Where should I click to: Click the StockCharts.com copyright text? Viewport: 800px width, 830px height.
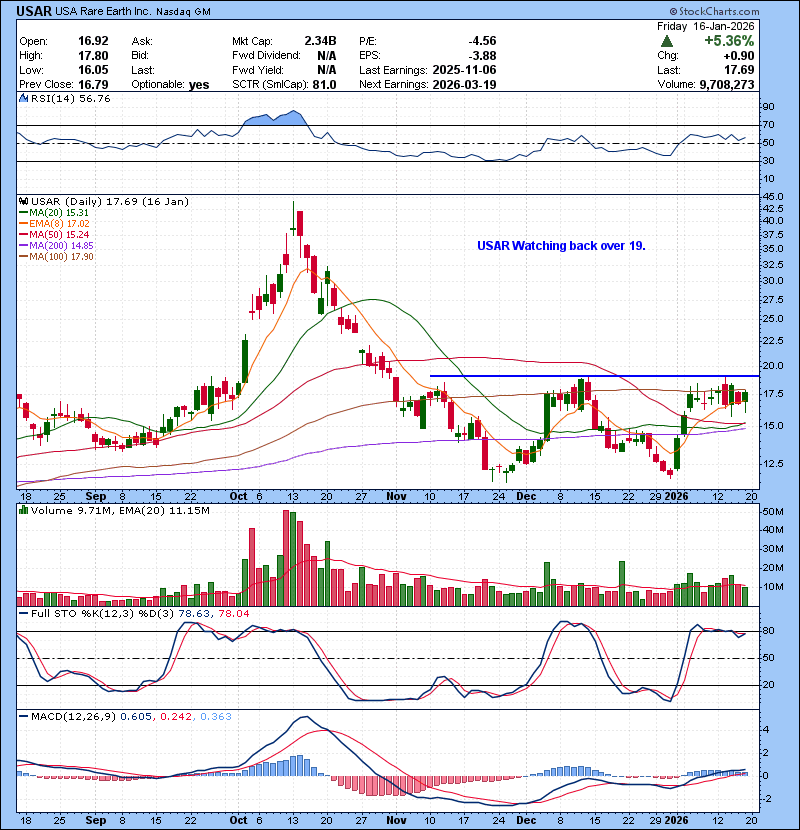714,11
